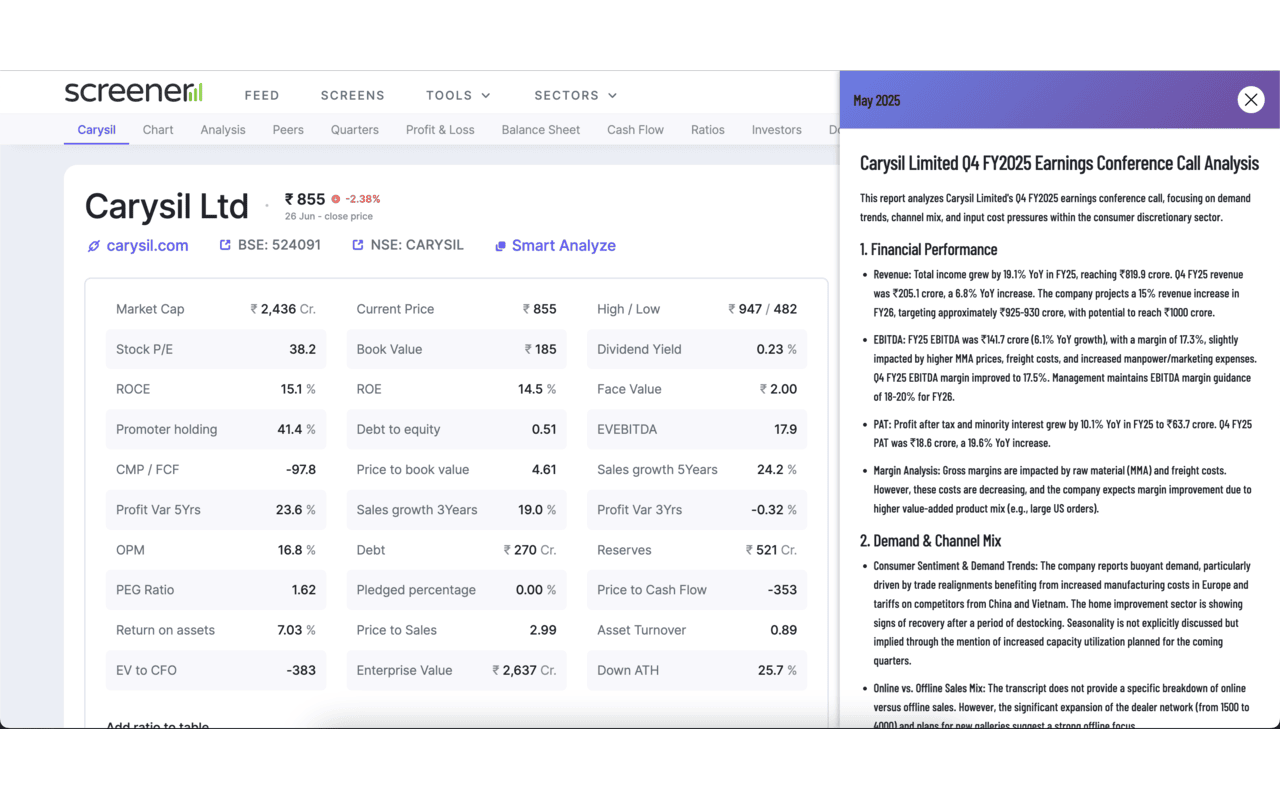Switch to the Chart tab
Viewport: 1280px width, 800px height.
[158, 129]
